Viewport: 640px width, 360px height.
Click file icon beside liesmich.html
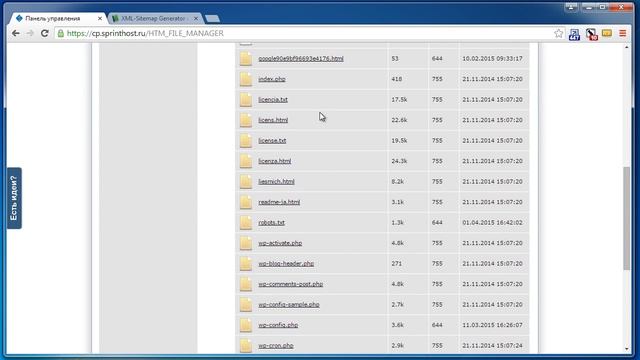pos(246,181)
